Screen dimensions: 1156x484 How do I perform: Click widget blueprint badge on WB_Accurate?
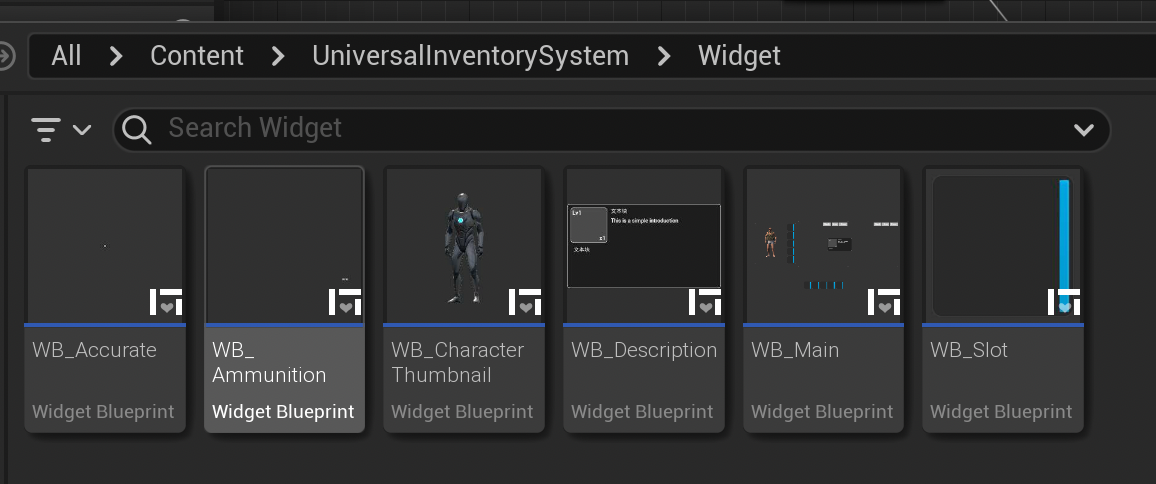[x=165, y=301]
